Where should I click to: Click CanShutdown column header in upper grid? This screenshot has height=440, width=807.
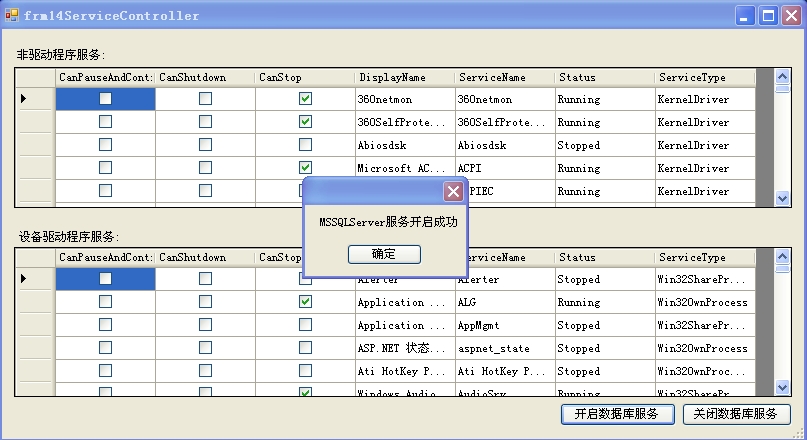tap(205, 78)
